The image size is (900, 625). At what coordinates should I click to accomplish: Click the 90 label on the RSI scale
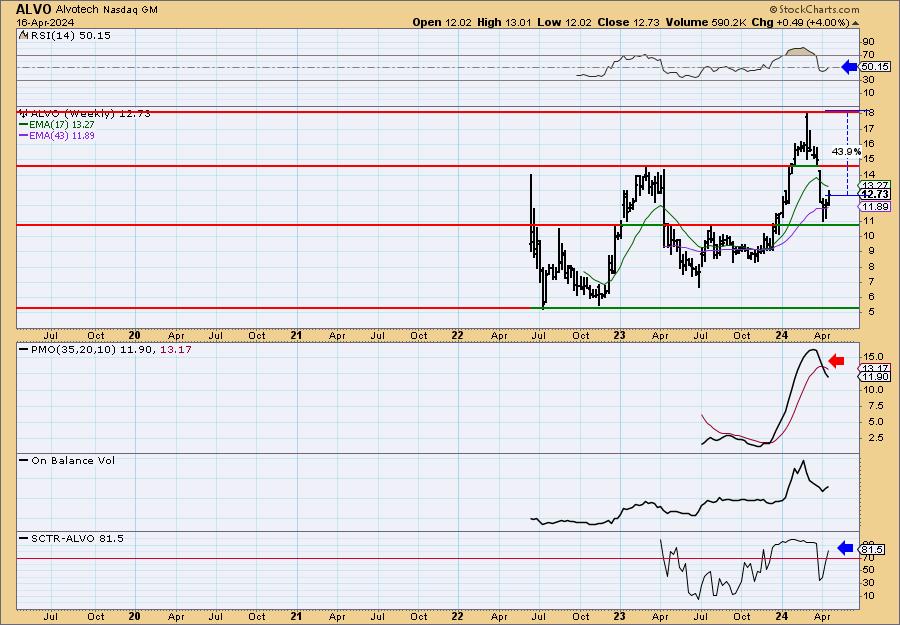tap(868, 42)
